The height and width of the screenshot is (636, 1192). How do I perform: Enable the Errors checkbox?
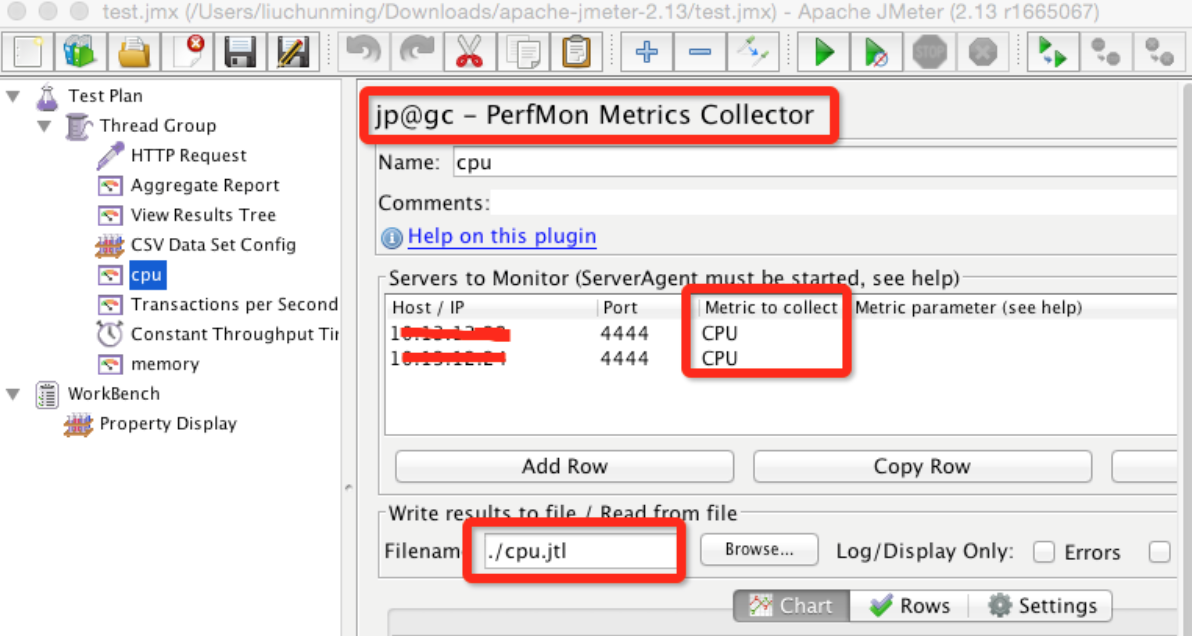click(1045, 552)
